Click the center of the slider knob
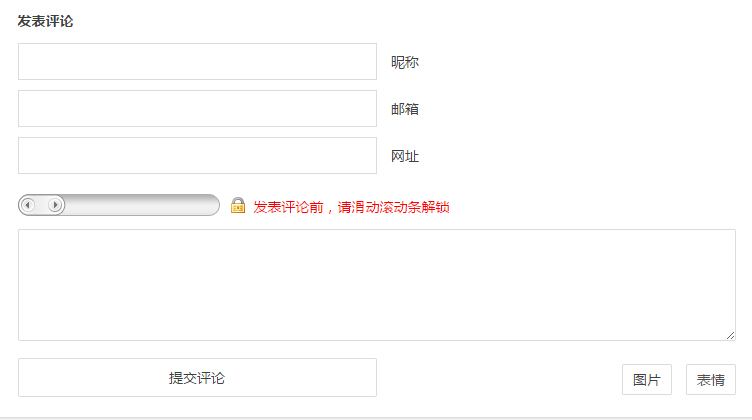752x420 pixels. 42,205
